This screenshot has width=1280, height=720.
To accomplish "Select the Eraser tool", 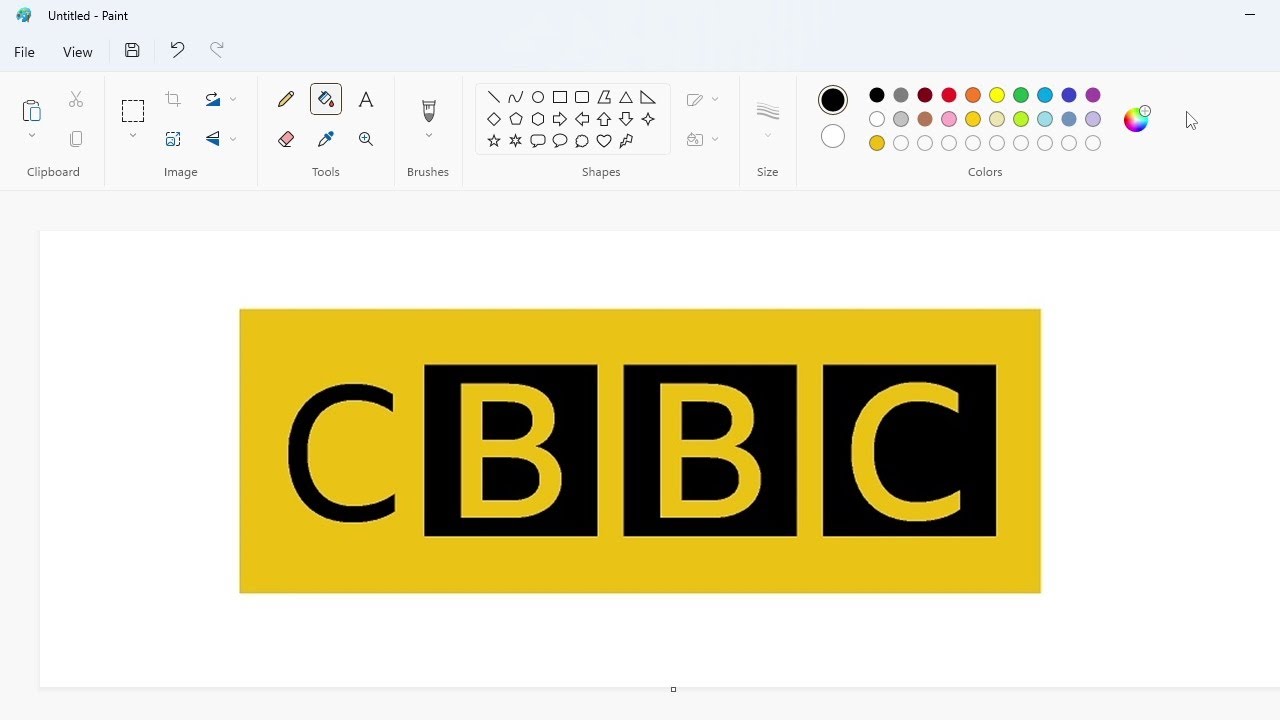I will point(286,139).
